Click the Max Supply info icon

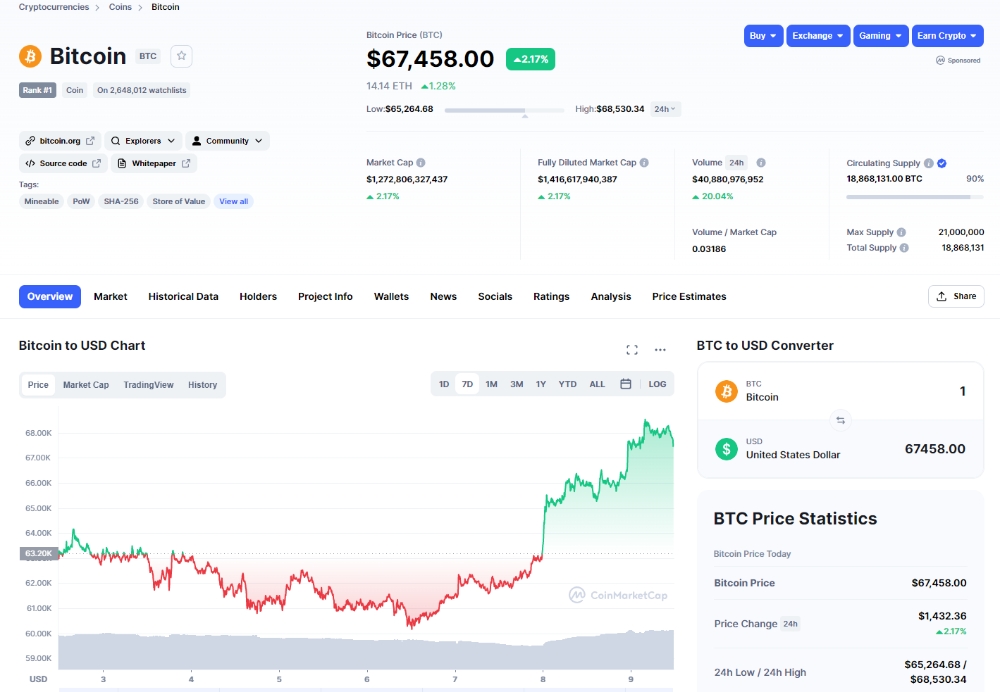click(x=901, y=232)
